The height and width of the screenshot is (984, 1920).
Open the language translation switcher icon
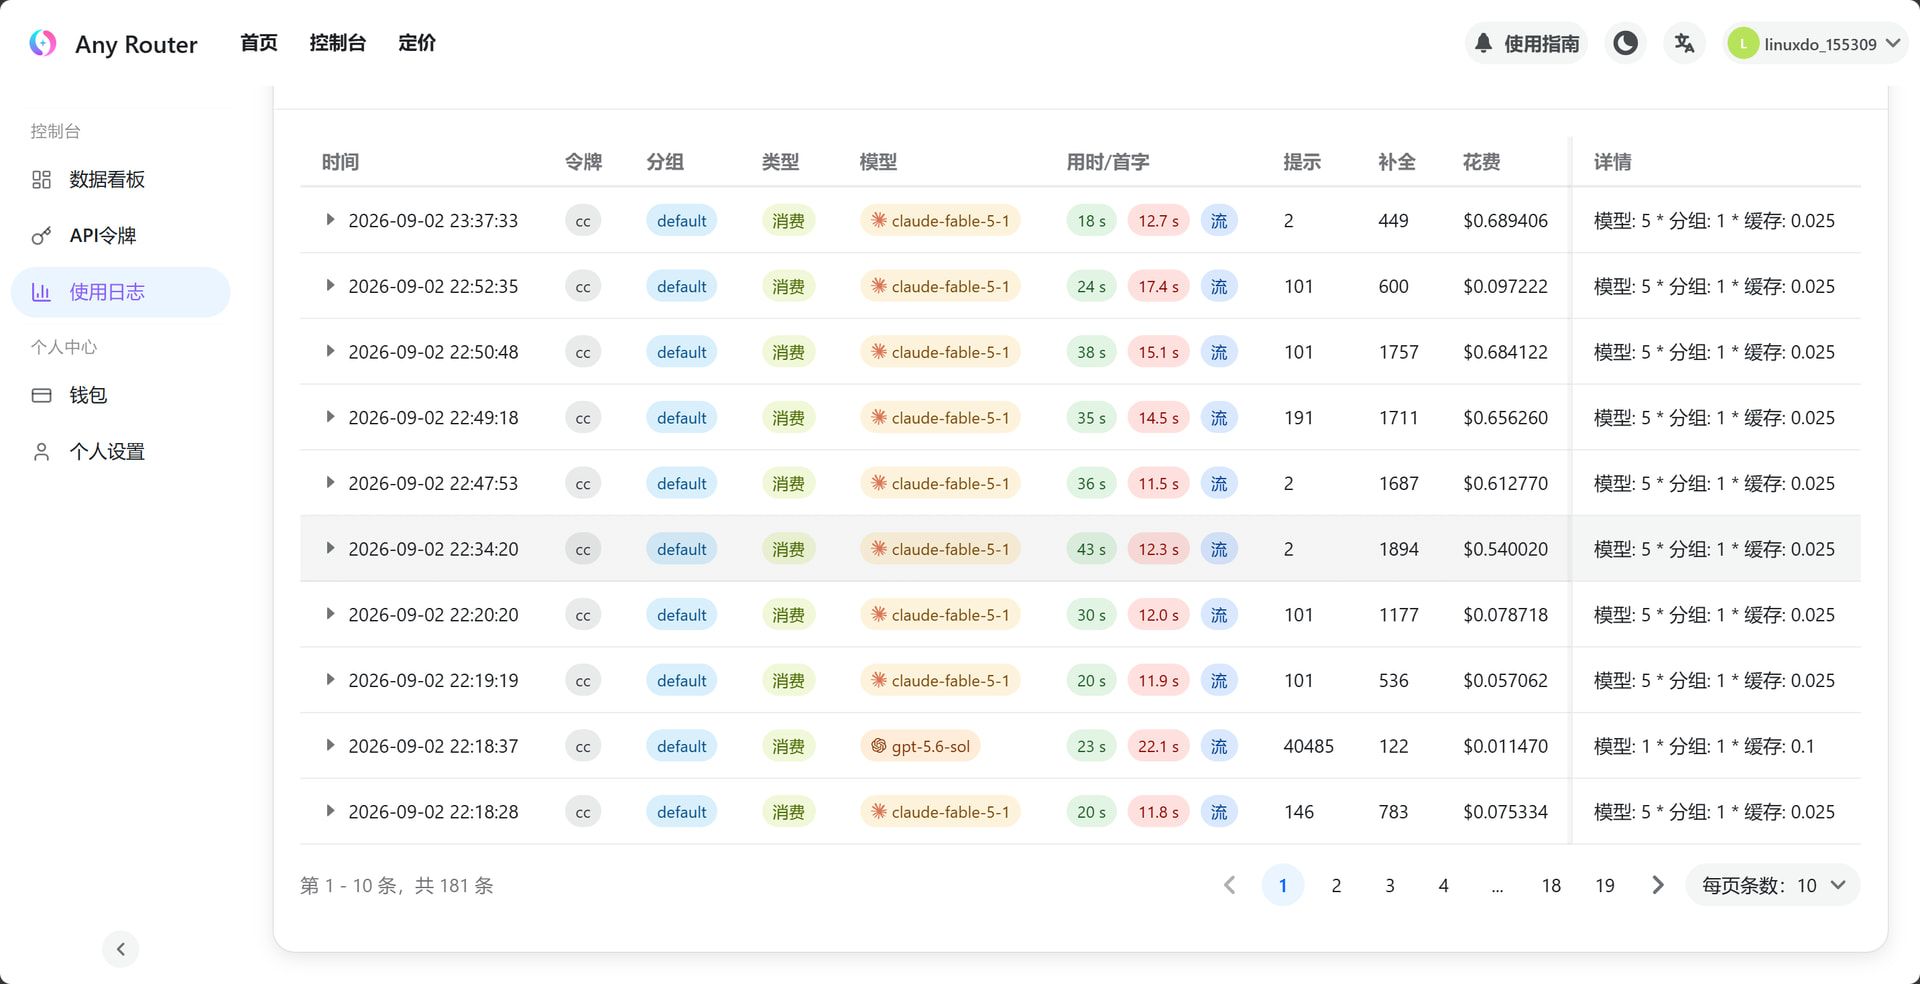tap(1685, 43)
